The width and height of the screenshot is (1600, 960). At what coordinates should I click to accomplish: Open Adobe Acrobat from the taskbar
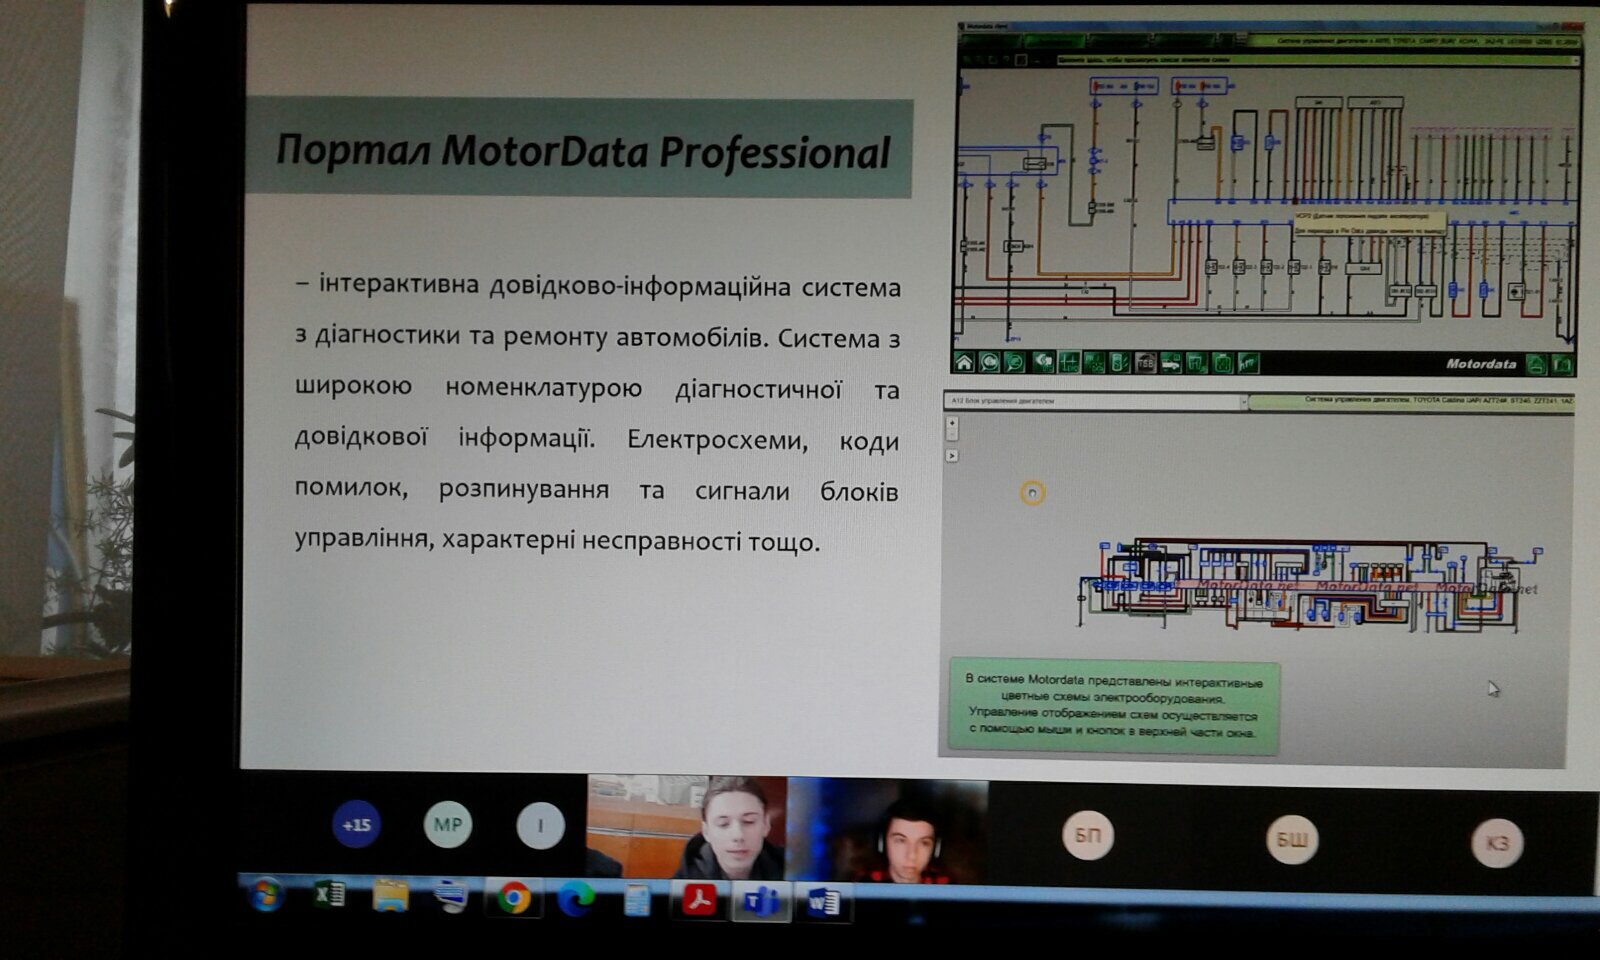tap(699, 901)
